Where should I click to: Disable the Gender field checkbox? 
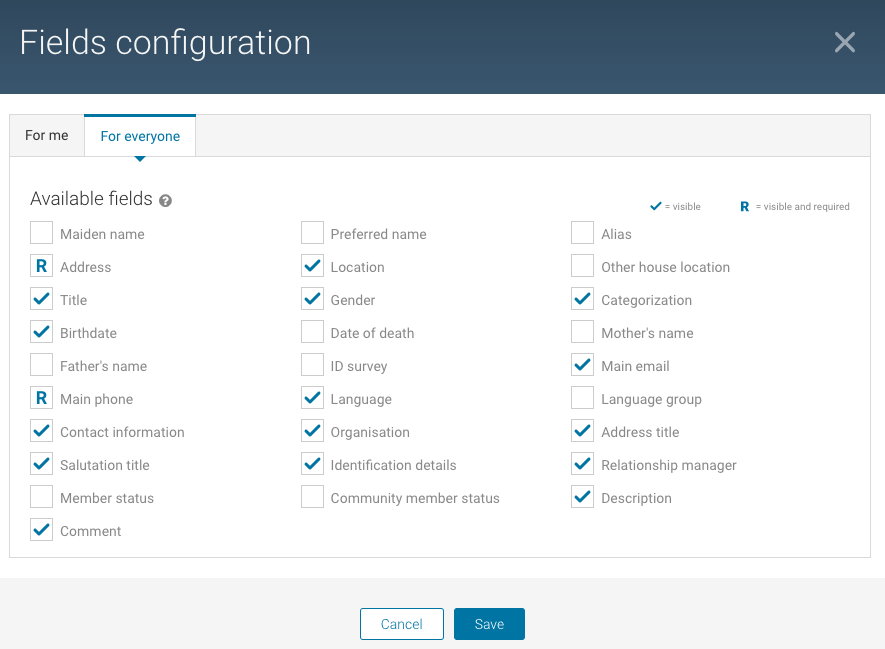tap(312, 299)
